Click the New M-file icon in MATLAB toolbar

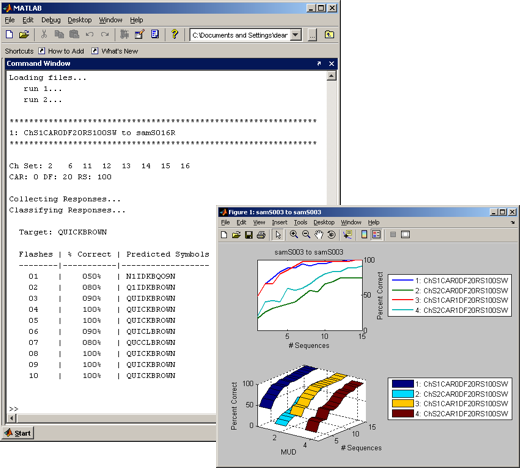click(9, 34)
